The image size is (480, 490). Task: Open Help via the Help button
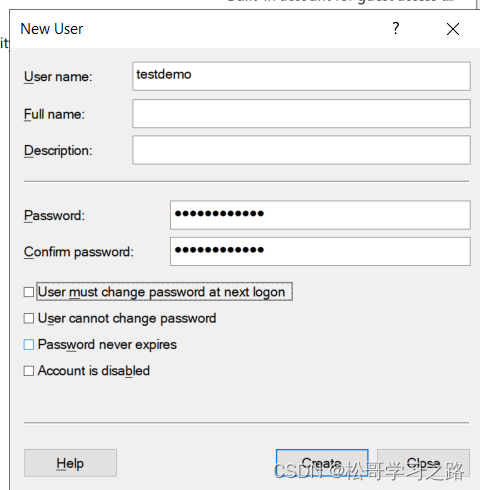(70, 463)
